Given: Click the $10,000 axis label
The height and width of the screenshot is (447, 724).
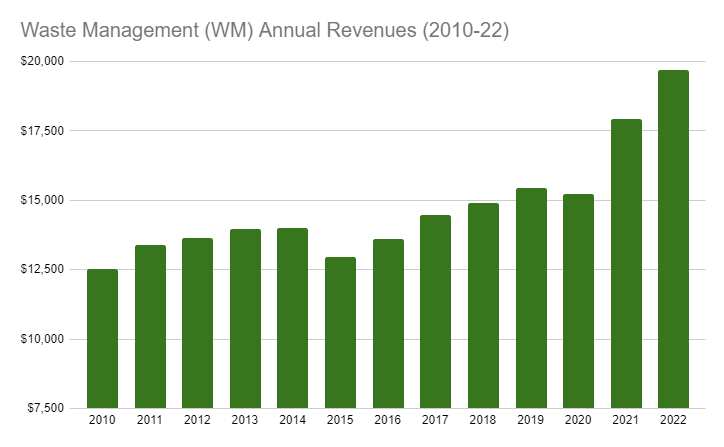Looking at the screenshot, I should [42, 339].
